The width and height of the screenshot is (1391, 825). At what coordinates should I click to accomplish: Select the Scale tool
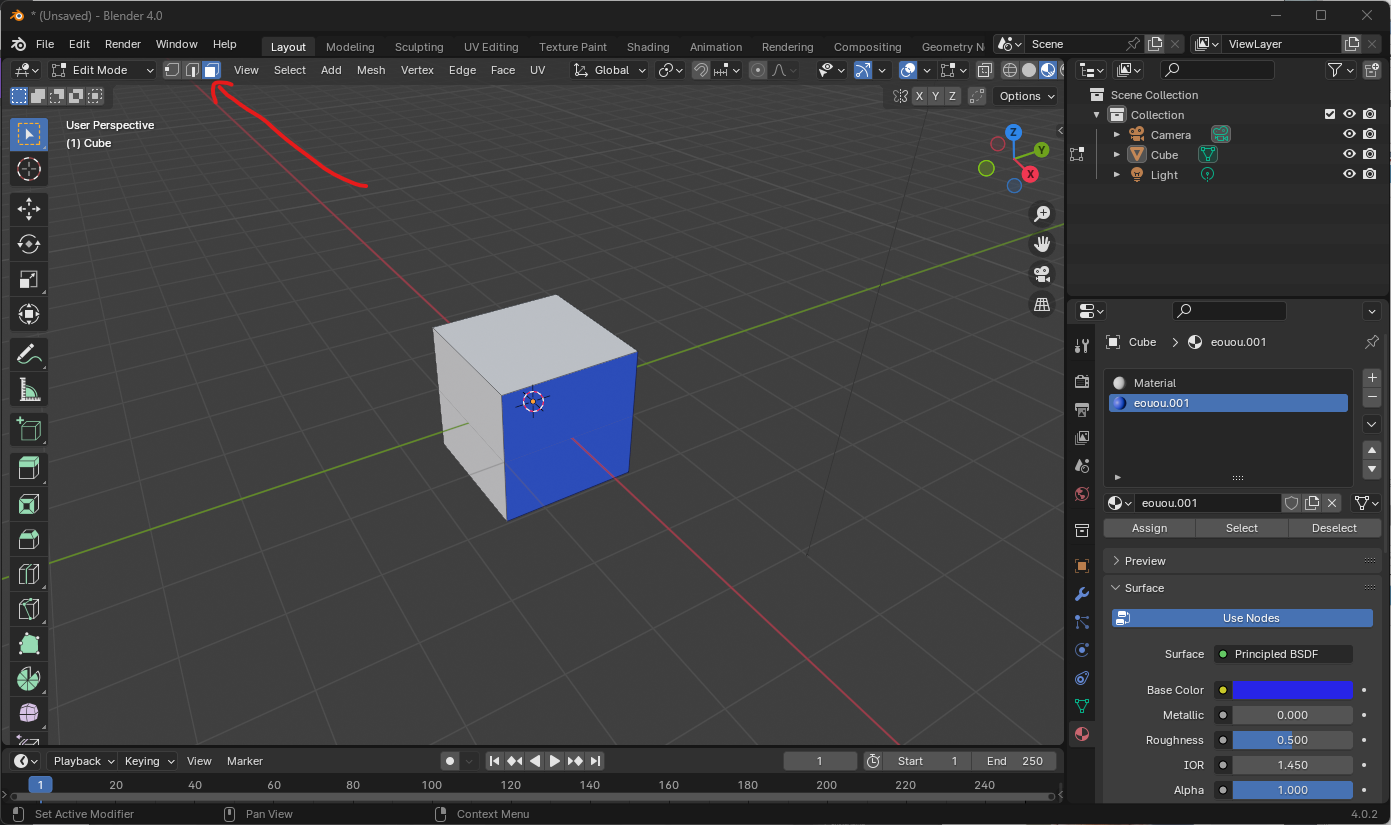point(29,280)
